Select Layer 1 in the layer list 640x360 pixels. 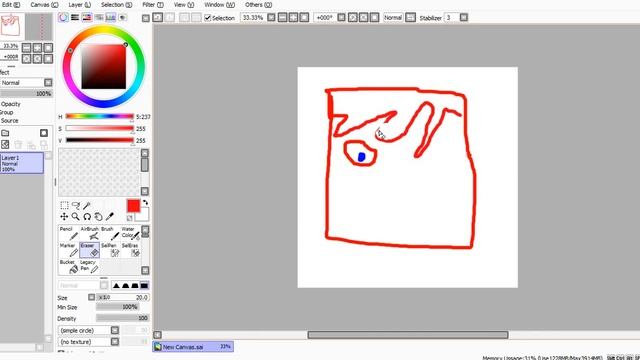coord(22,163)
